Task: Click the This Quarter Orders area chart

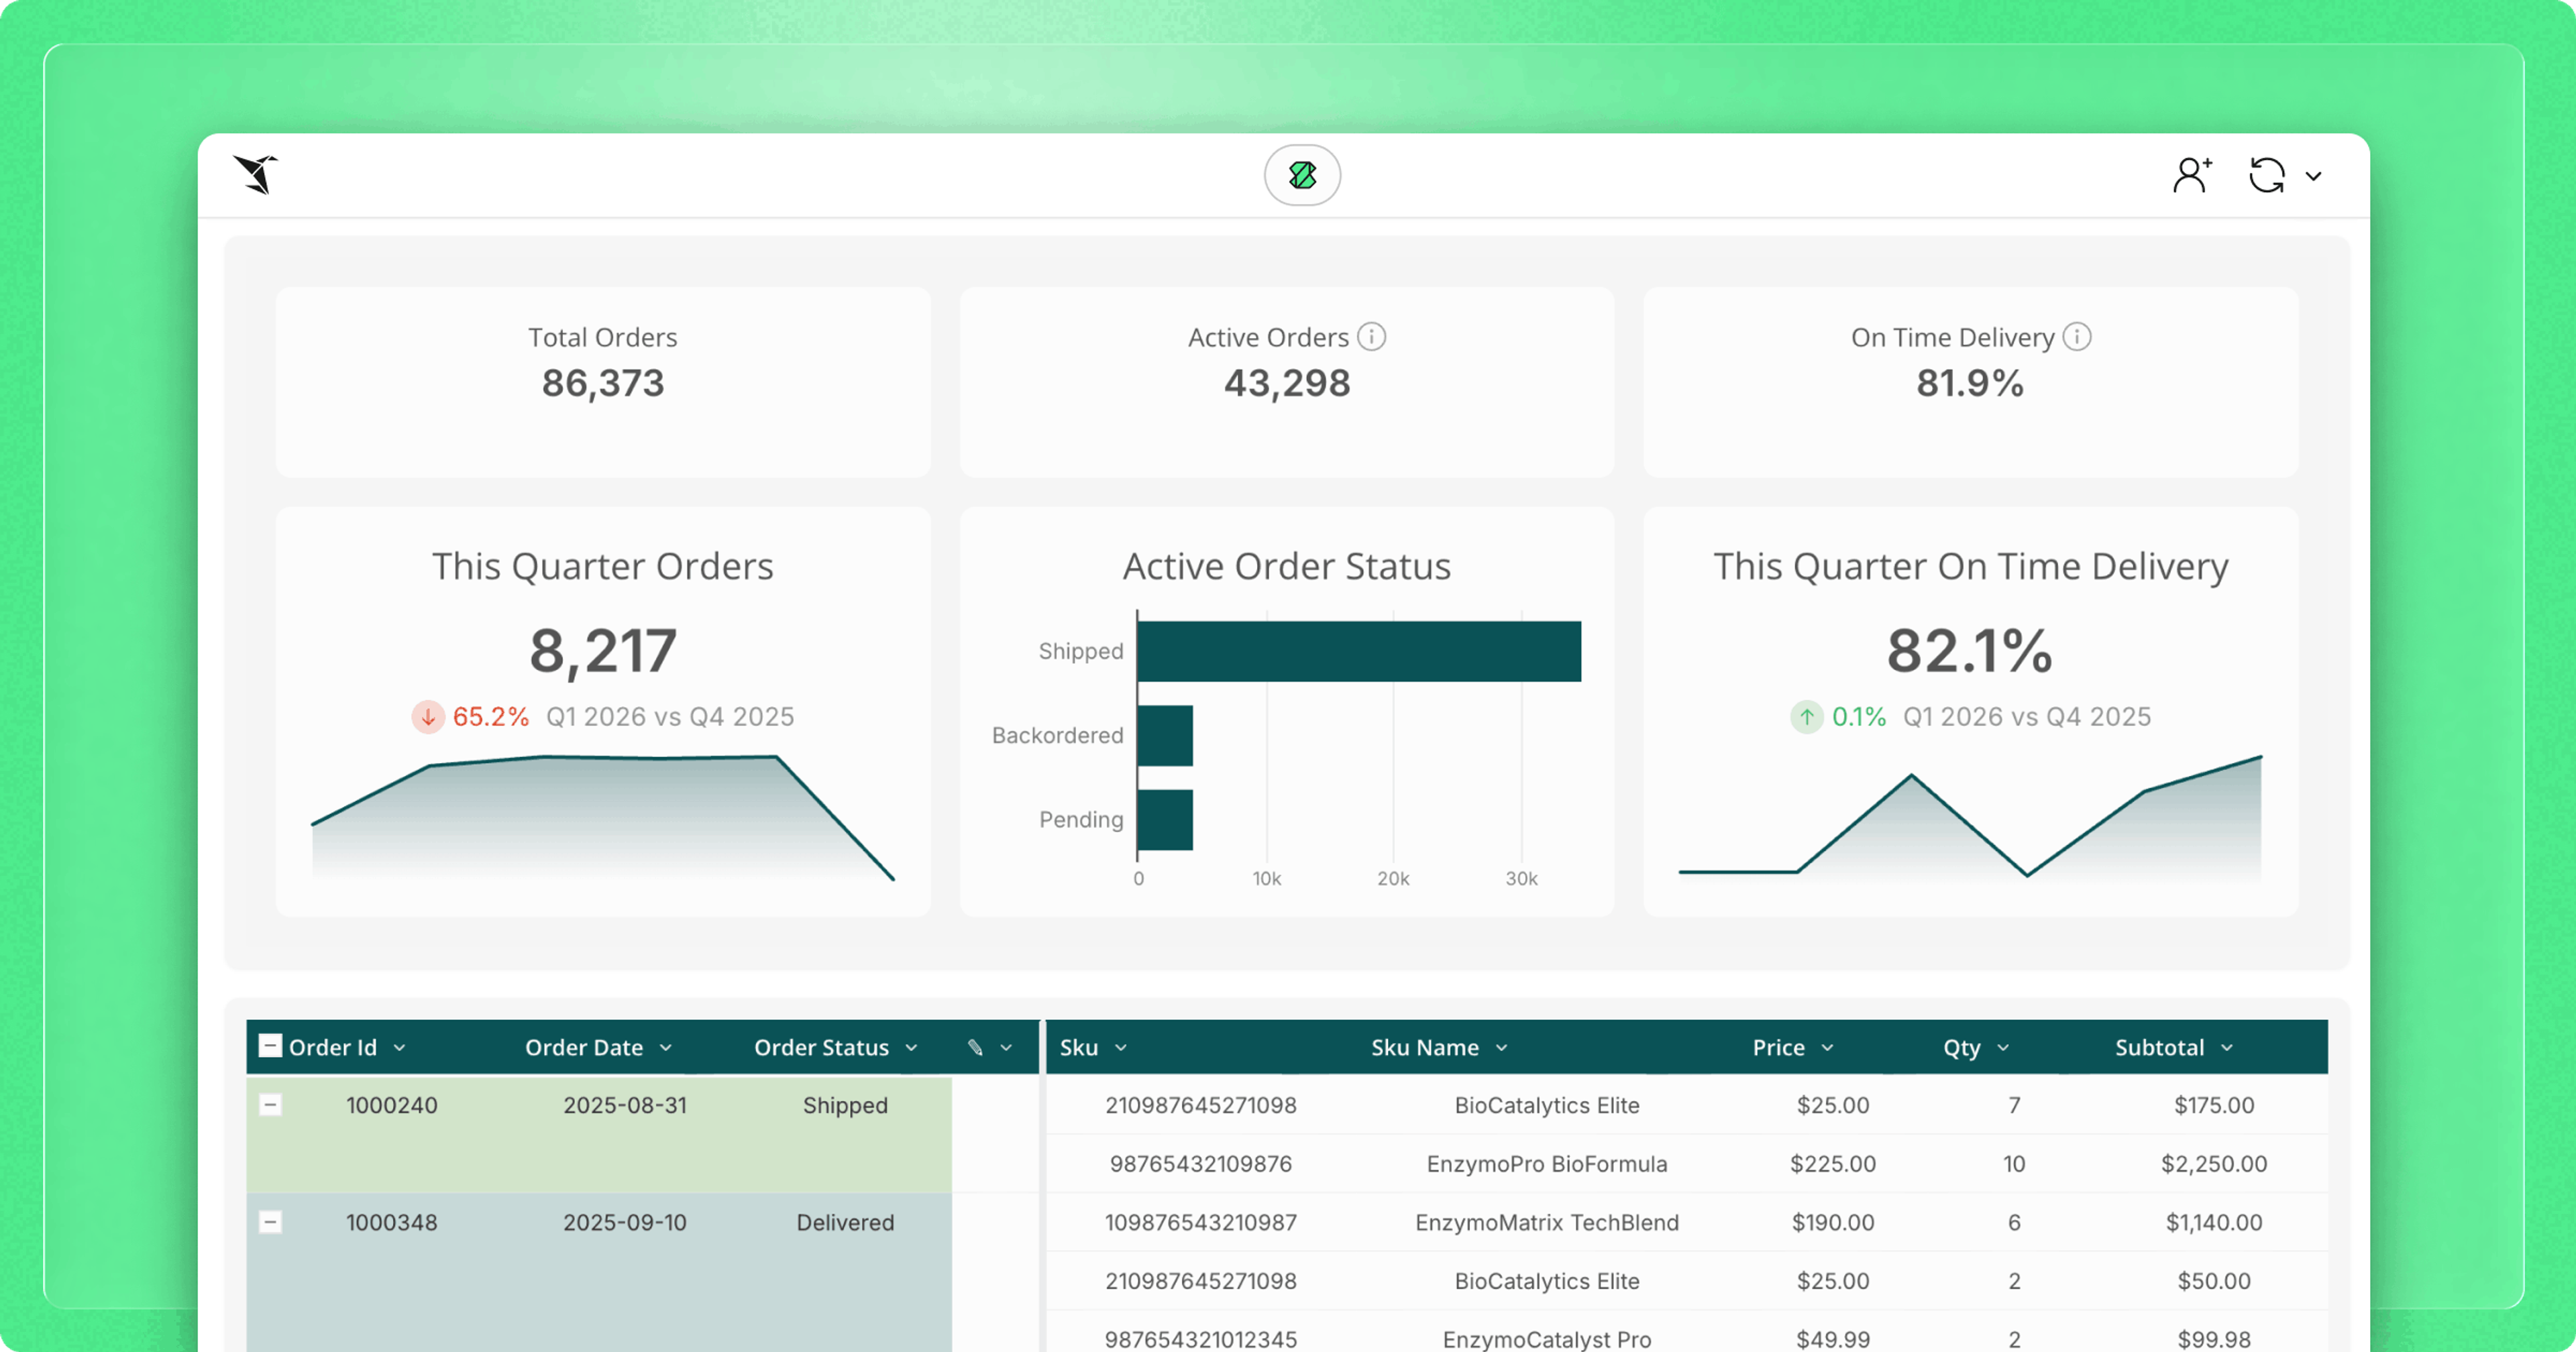Action: (x=603, y=818)
